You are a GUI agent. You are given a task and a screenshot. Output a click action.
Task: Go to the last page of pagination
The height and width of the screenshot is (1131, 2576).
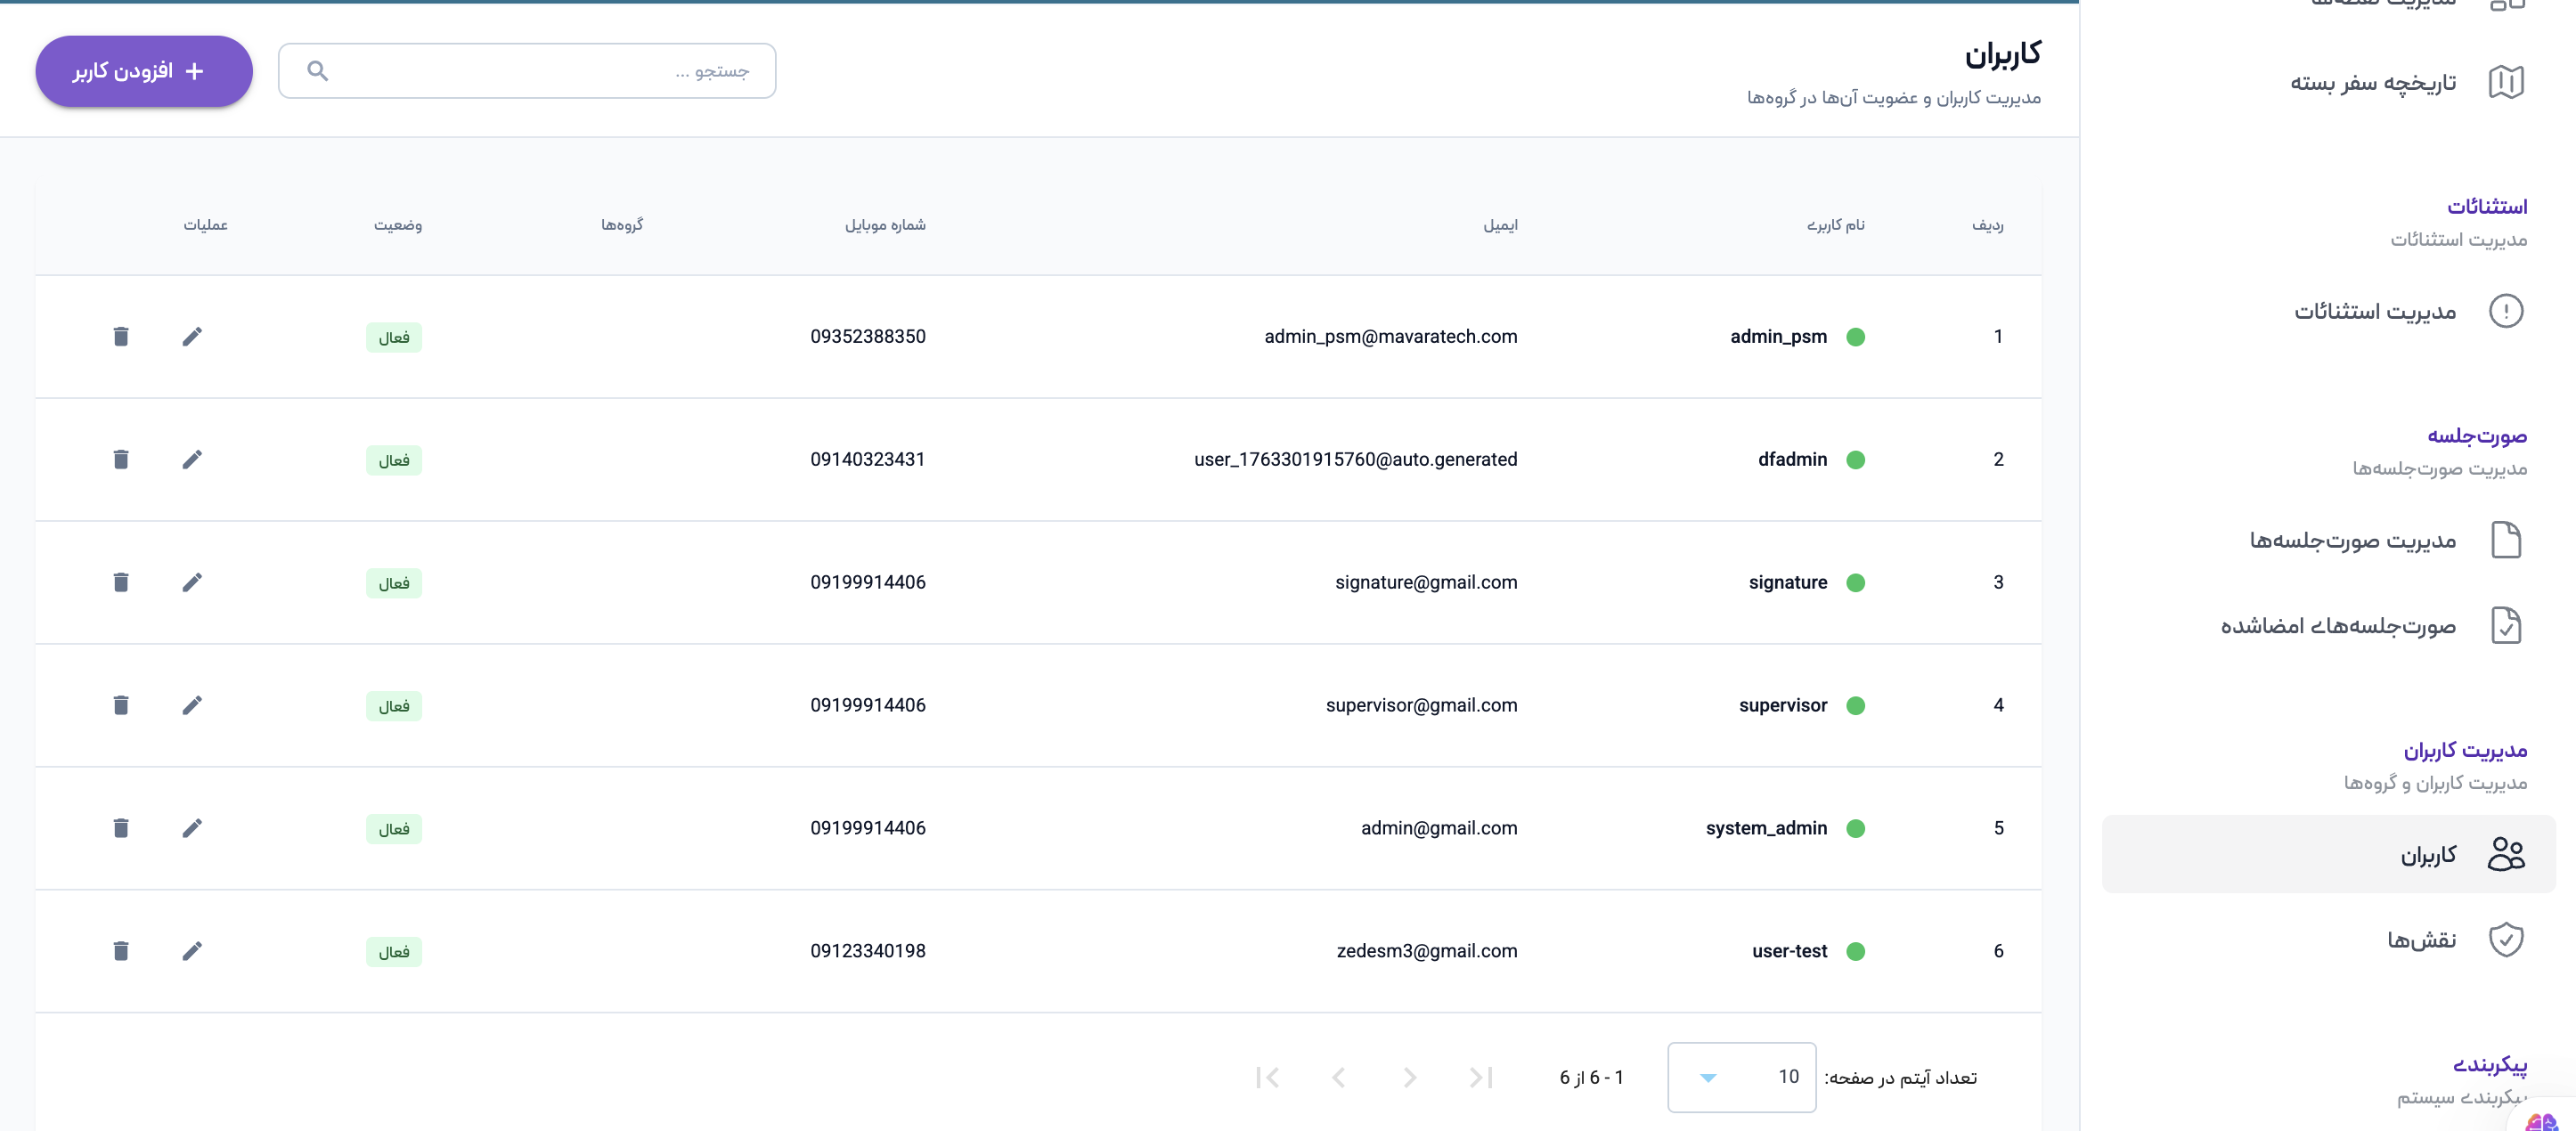point(1267,1077)
